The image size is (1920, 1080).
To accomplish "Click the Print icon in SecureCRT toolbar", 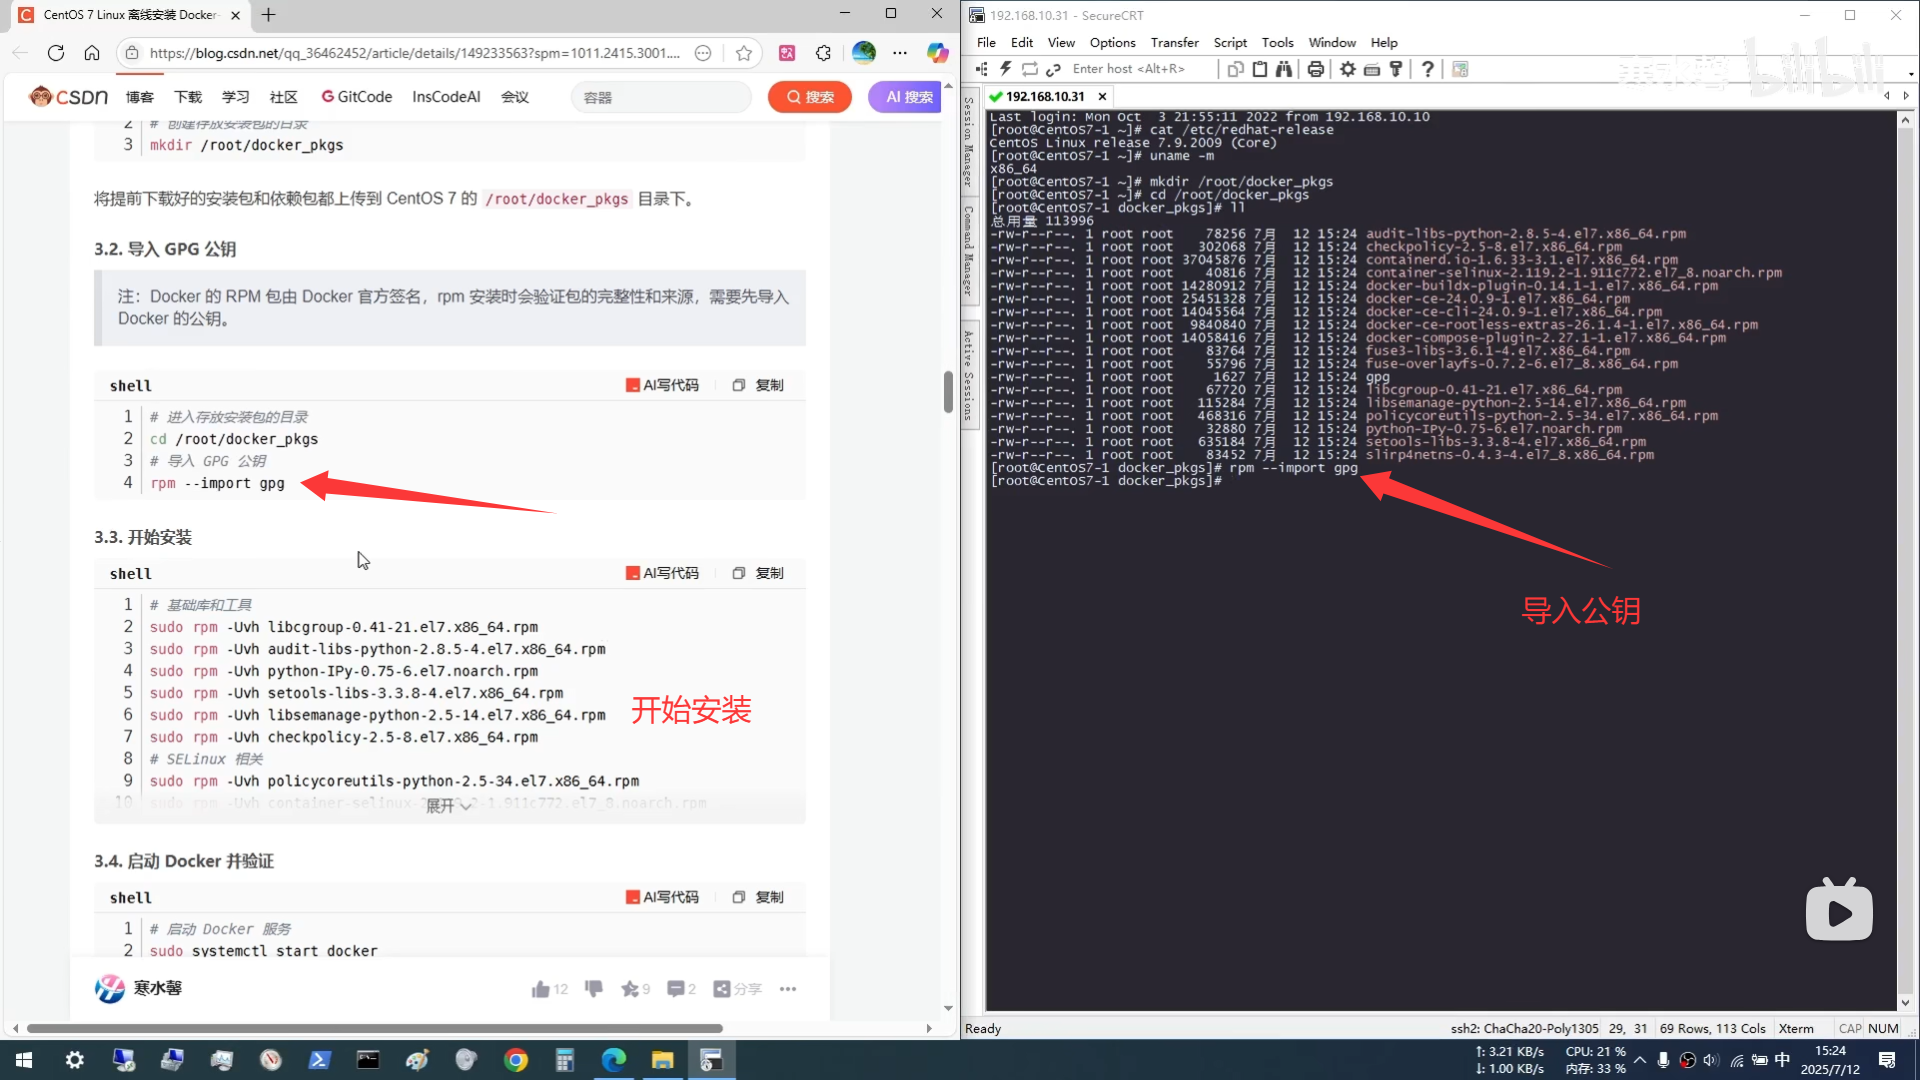I will (1315, 69).
